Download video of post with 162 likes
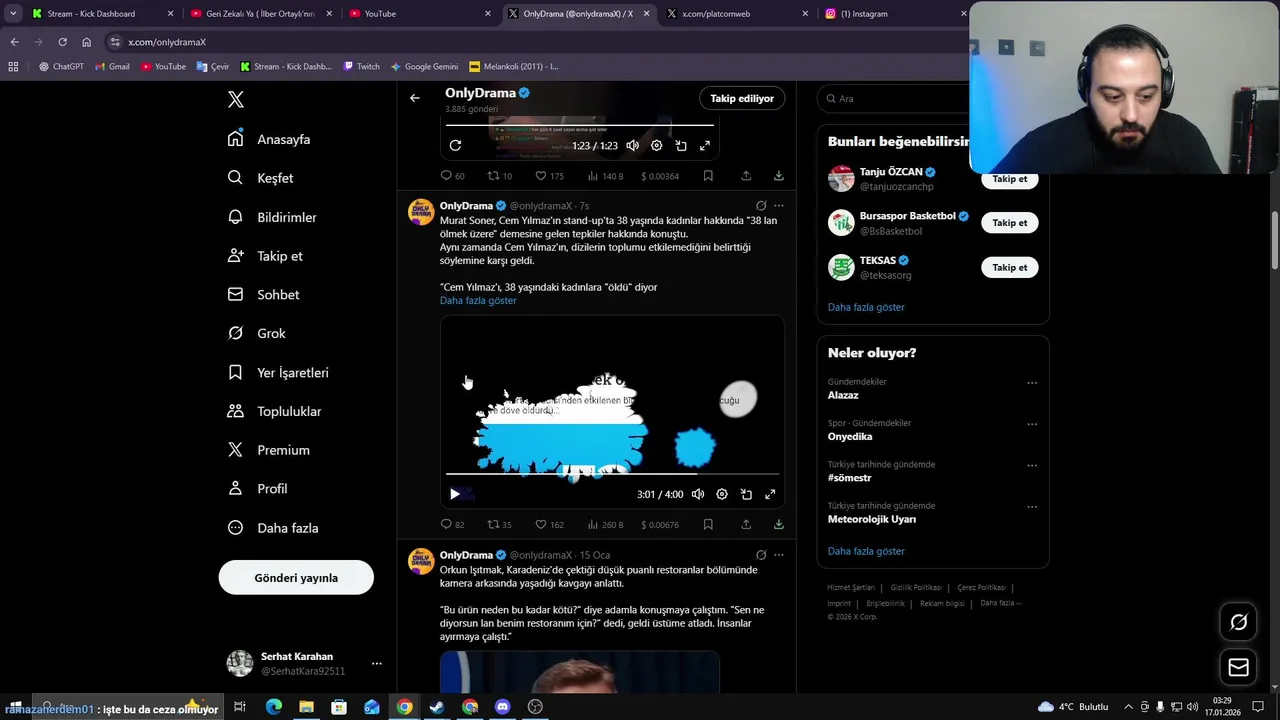 pos(778,525)
